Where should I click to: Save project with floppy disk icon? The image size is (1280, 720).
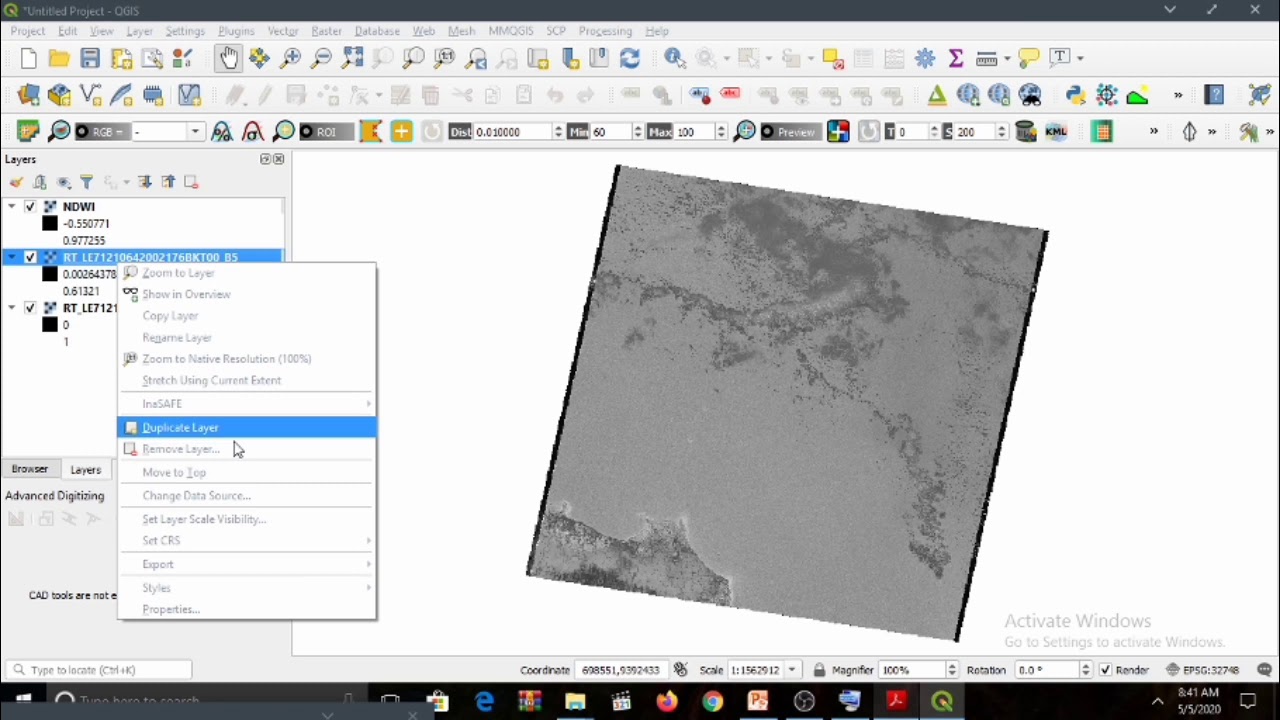point(90,58)
